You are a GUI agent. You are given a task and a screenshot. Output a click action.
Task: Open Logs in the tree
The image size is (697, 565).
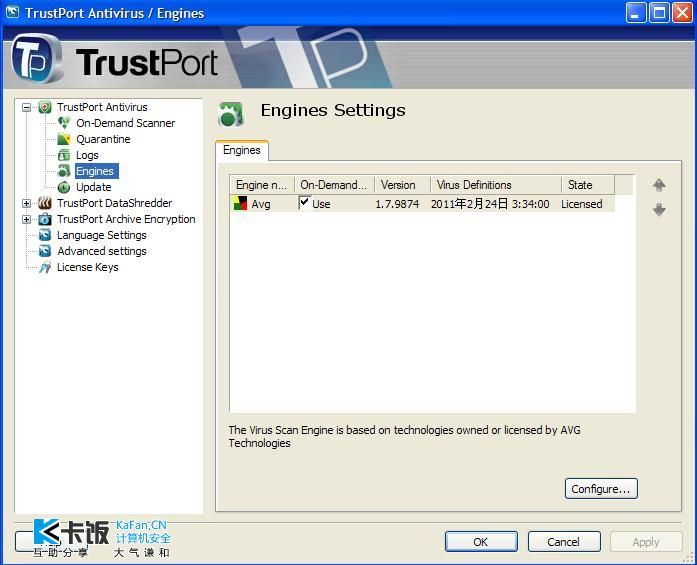87,155
